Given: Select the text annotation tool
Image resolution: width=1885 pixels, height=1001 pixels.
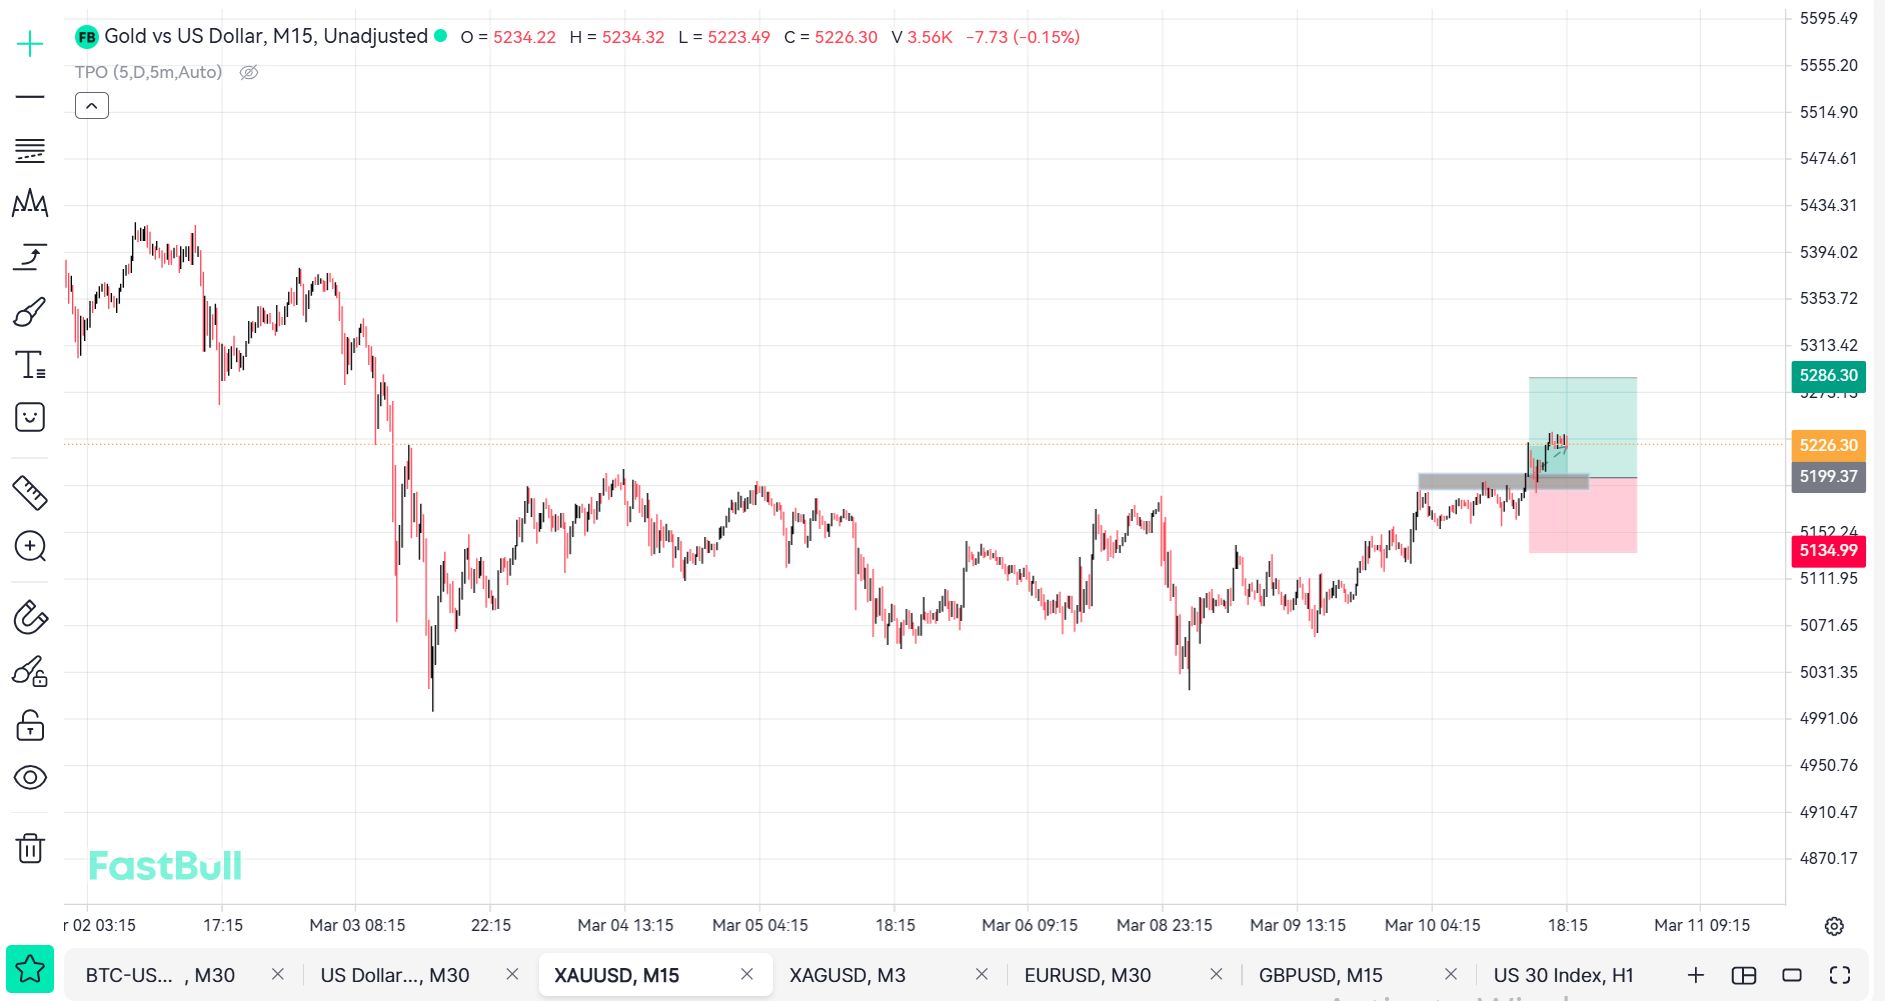Looking at the screenshot, I should point(30,365).
